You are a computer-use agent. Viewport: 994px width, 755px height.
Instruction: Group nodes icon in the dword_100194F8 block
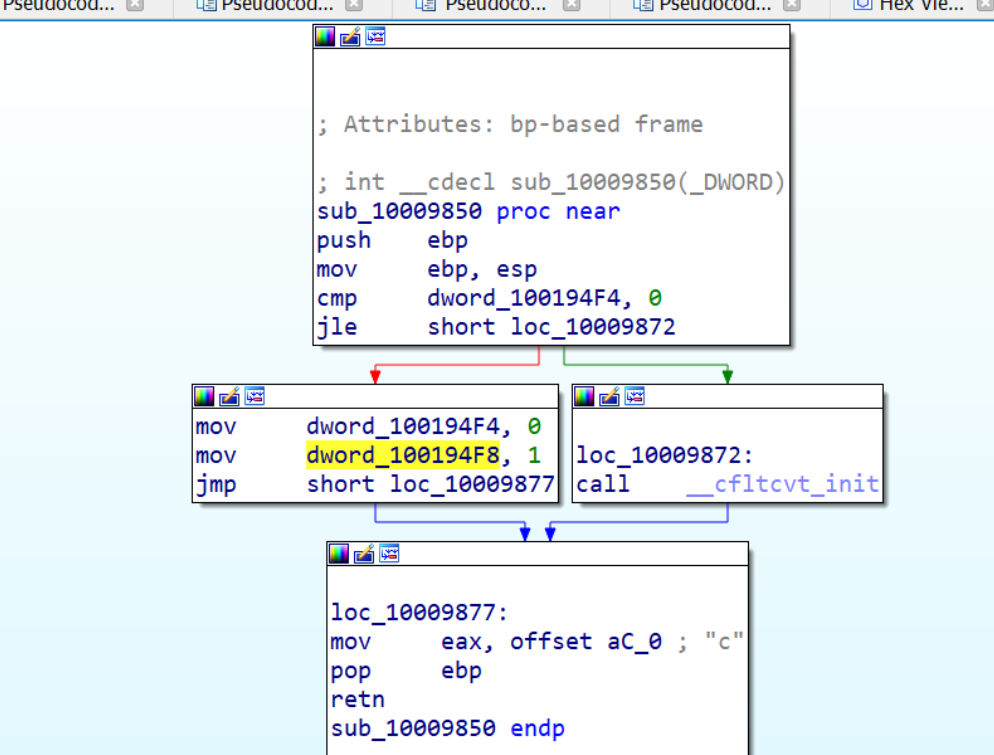(255, 397)
